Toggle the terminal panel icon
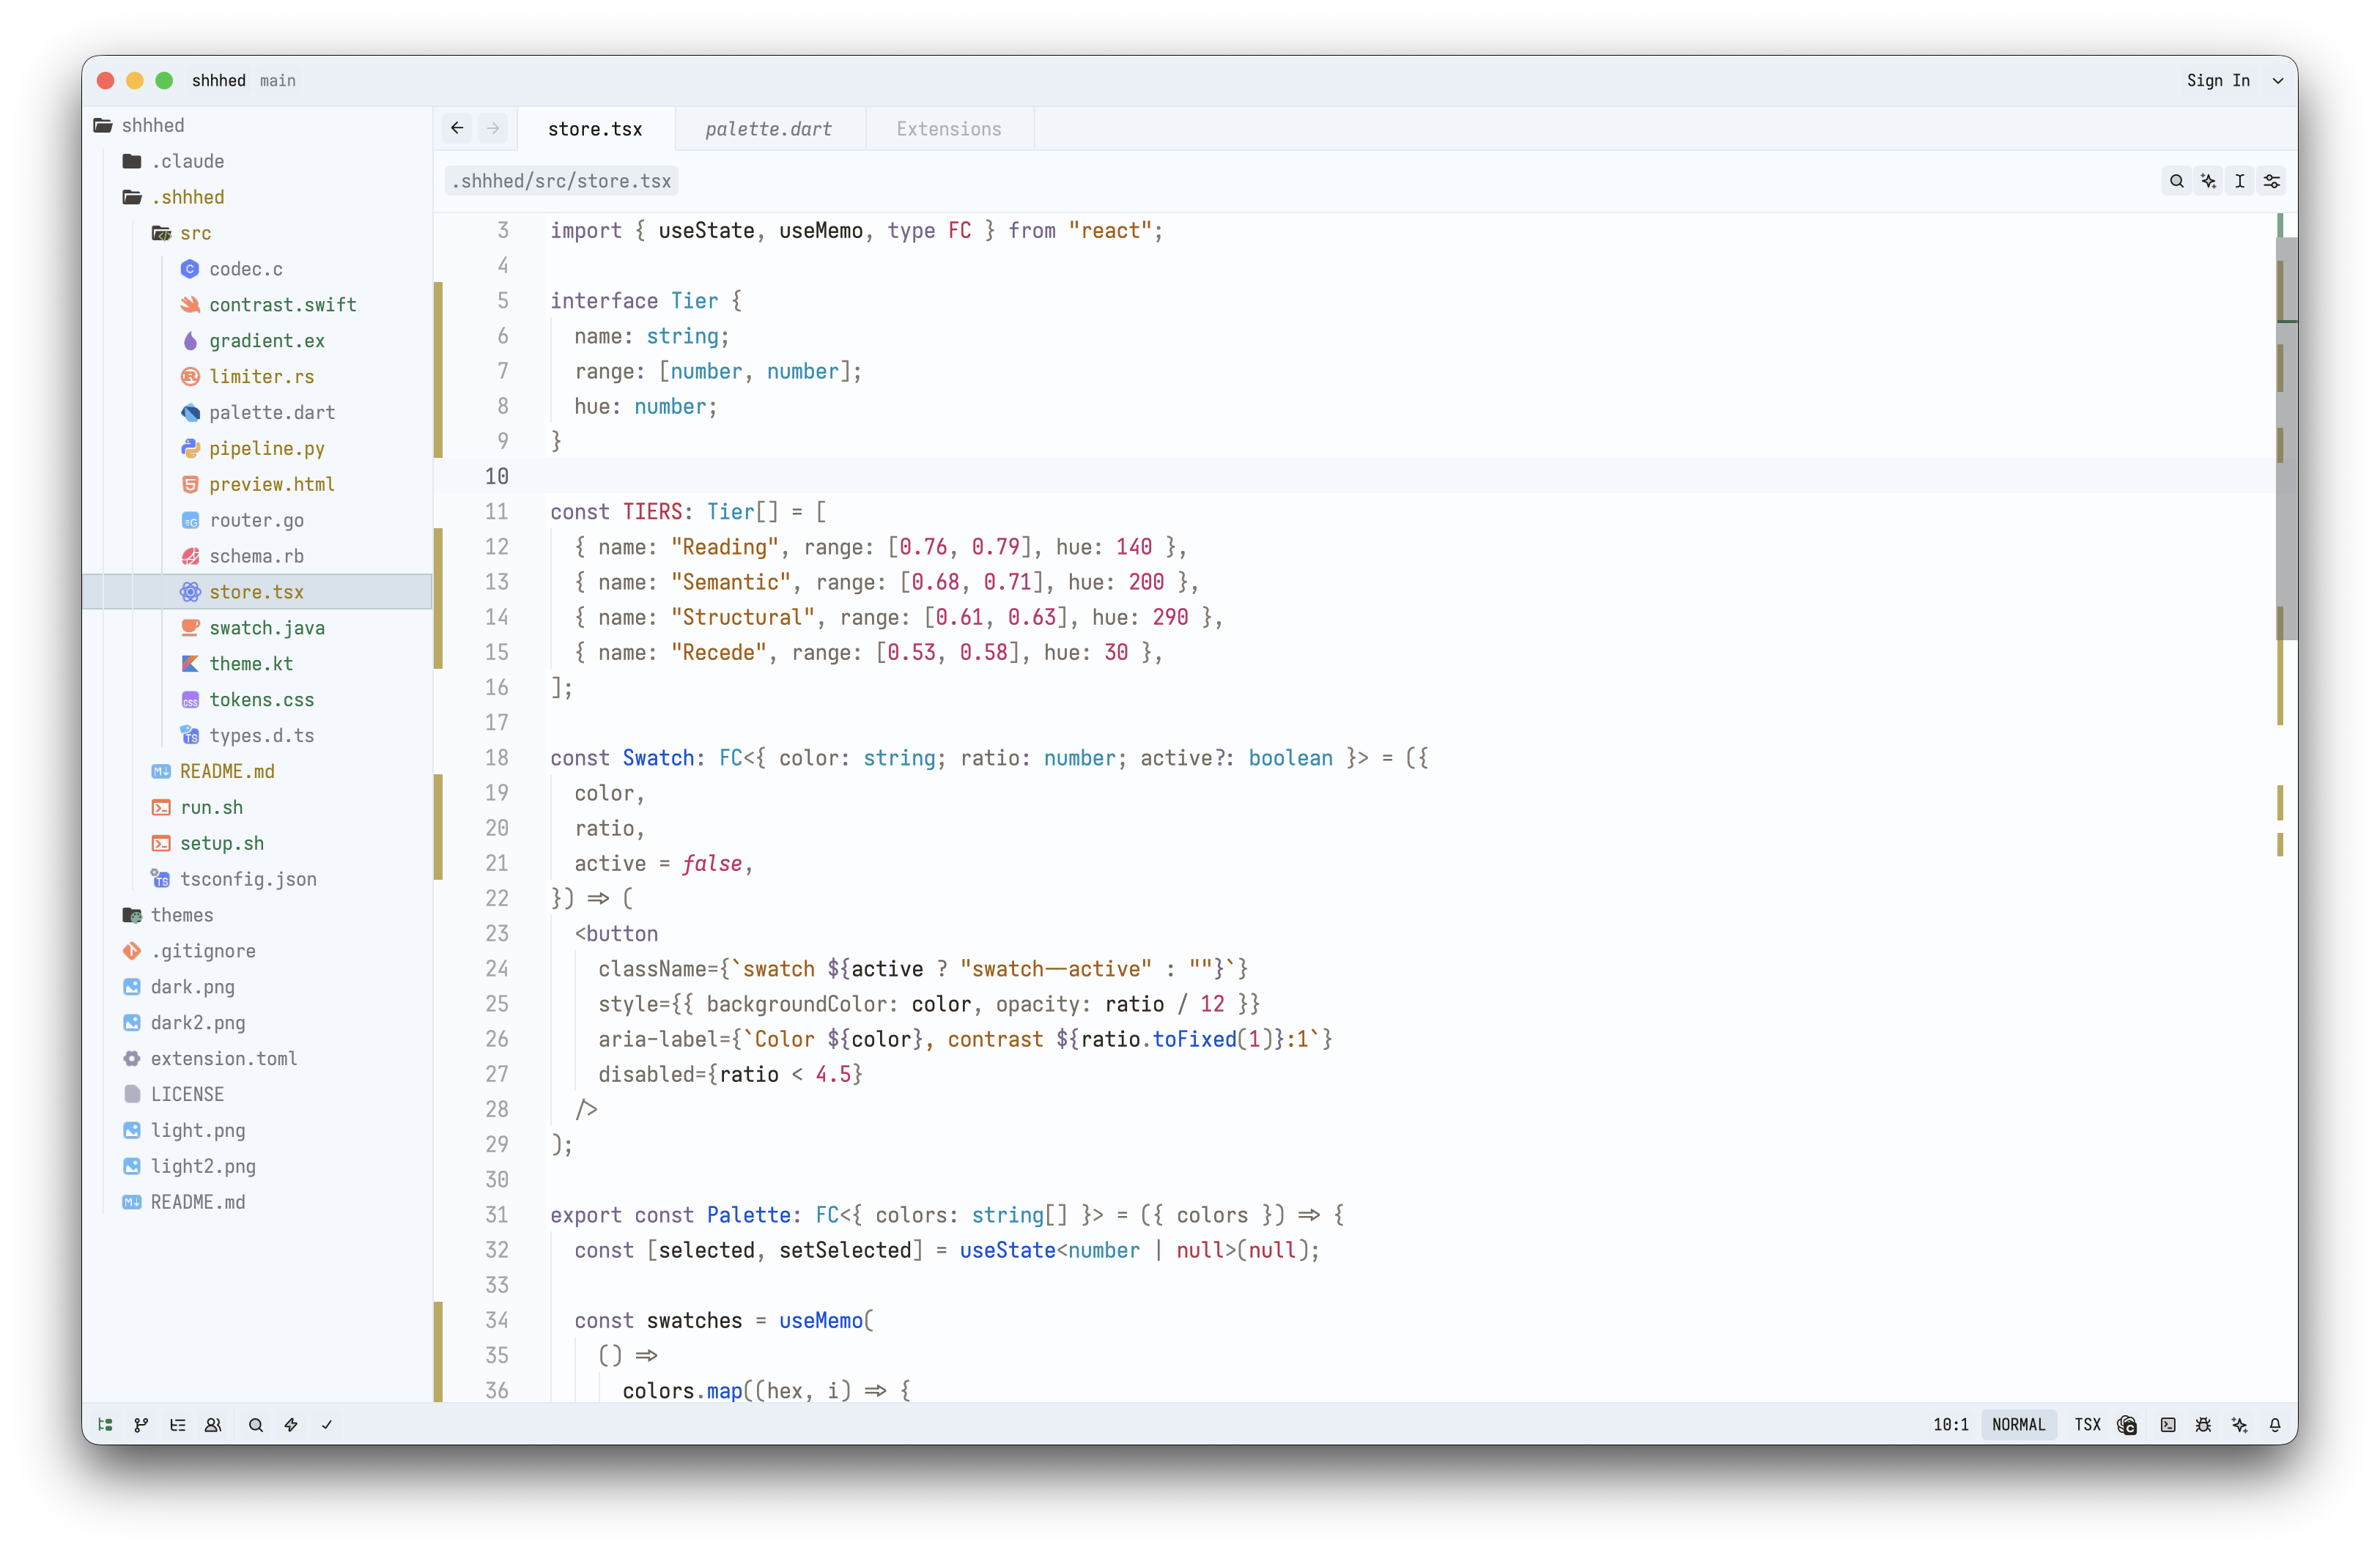Screen dimensions: 2380x1553 click(2168, 1425)
